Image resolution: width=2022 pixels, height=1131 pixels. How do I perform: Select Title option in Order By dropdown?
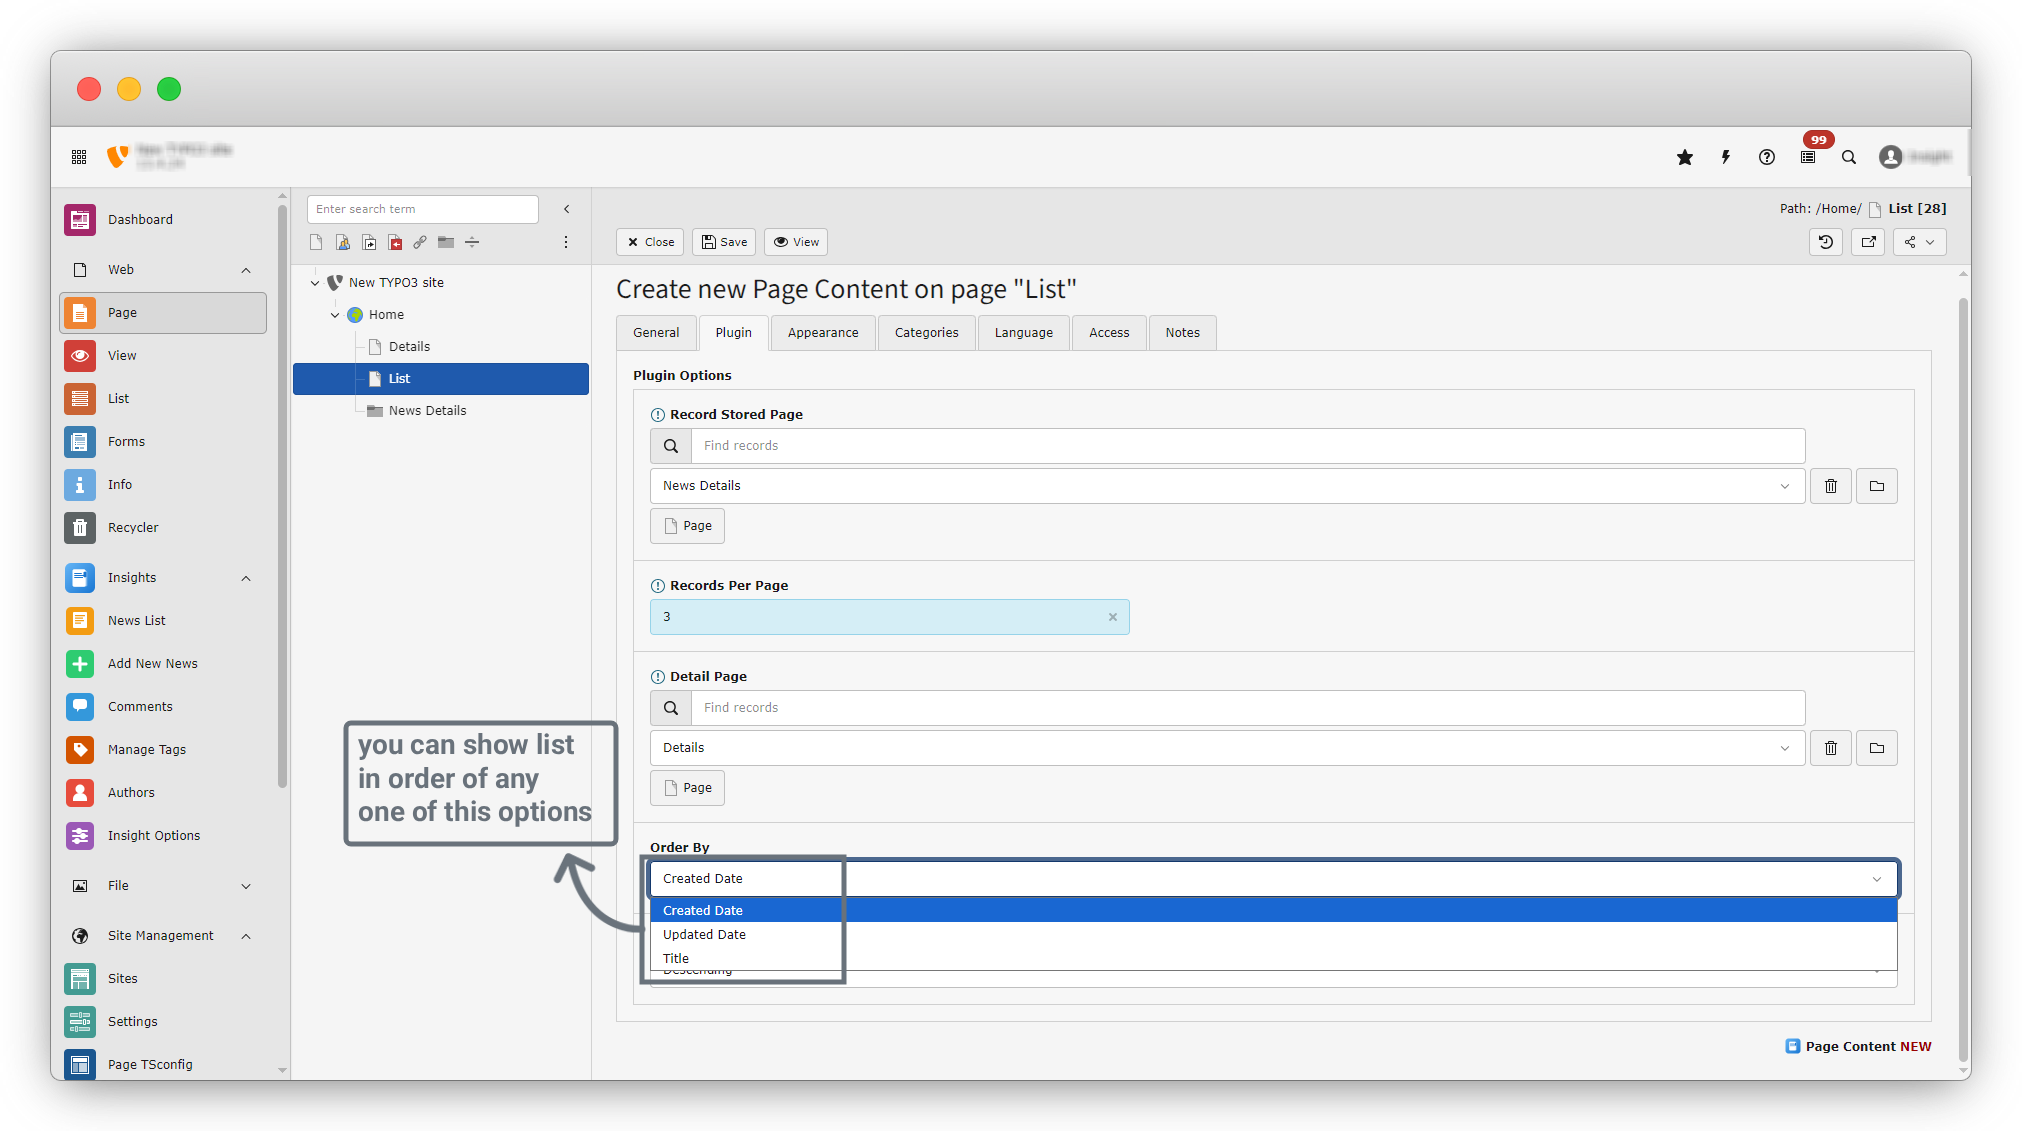pos(676,958)
